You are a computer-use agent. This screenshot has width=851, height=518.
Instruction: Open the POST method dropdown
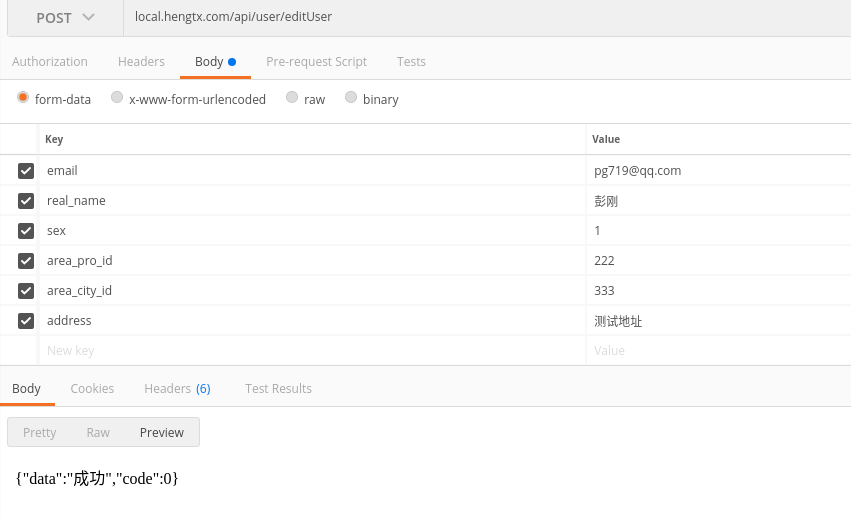pyautogui.click(x=65, y=18)
